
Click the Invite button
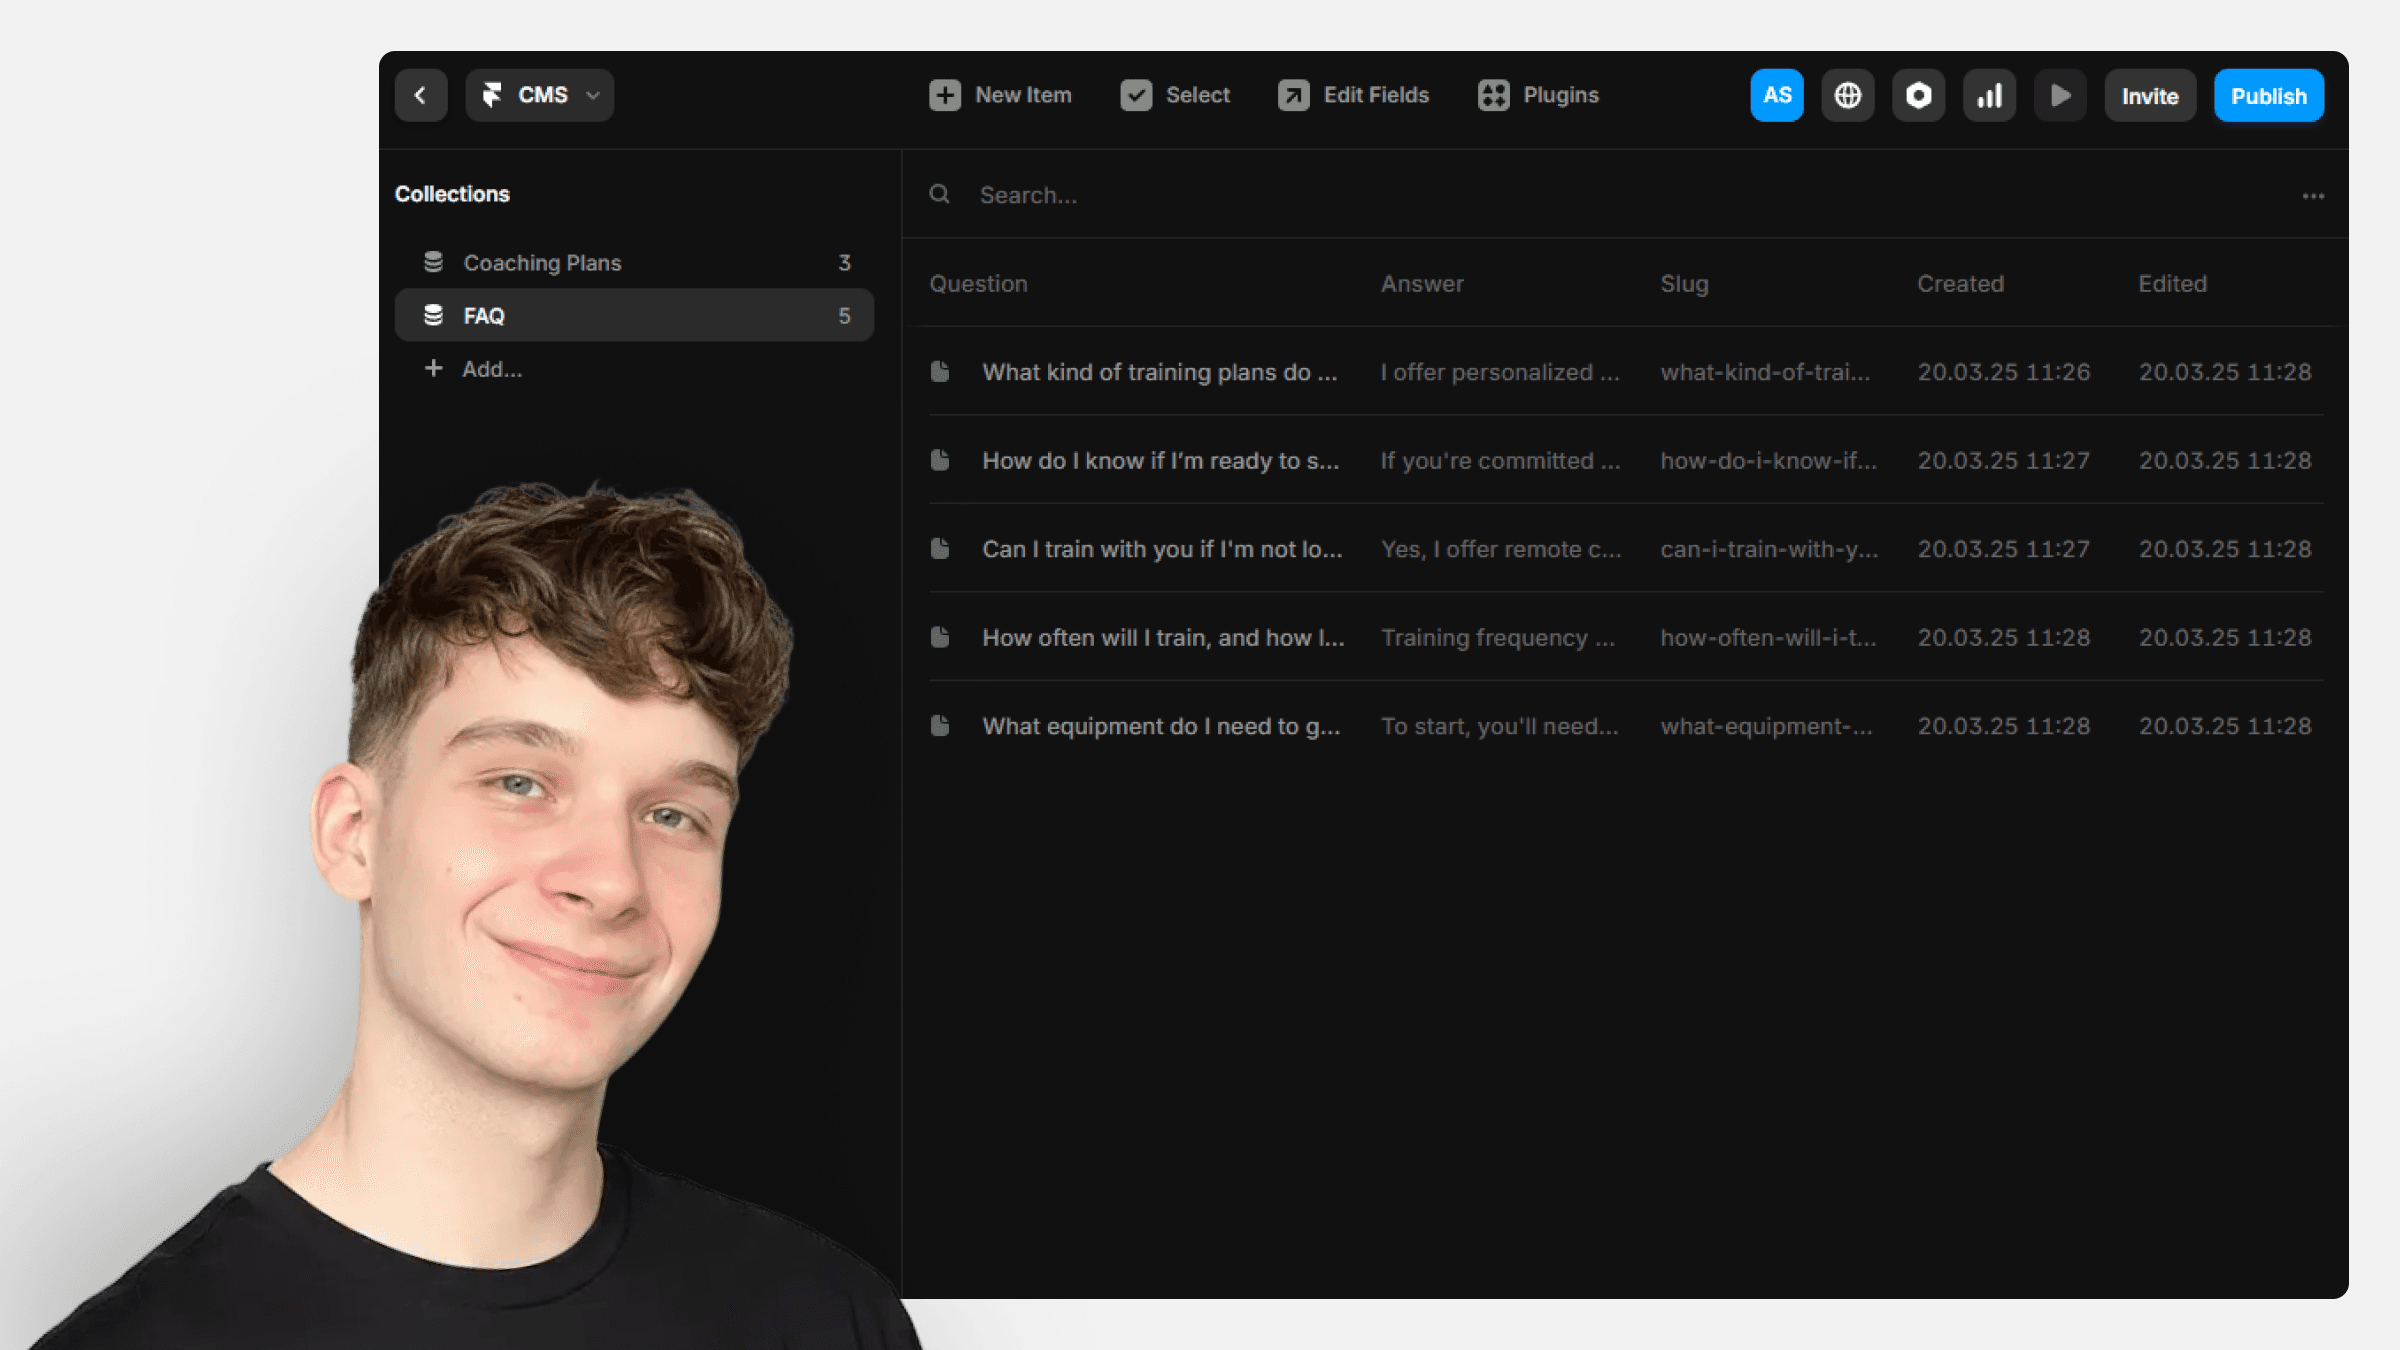(2150, 96)
